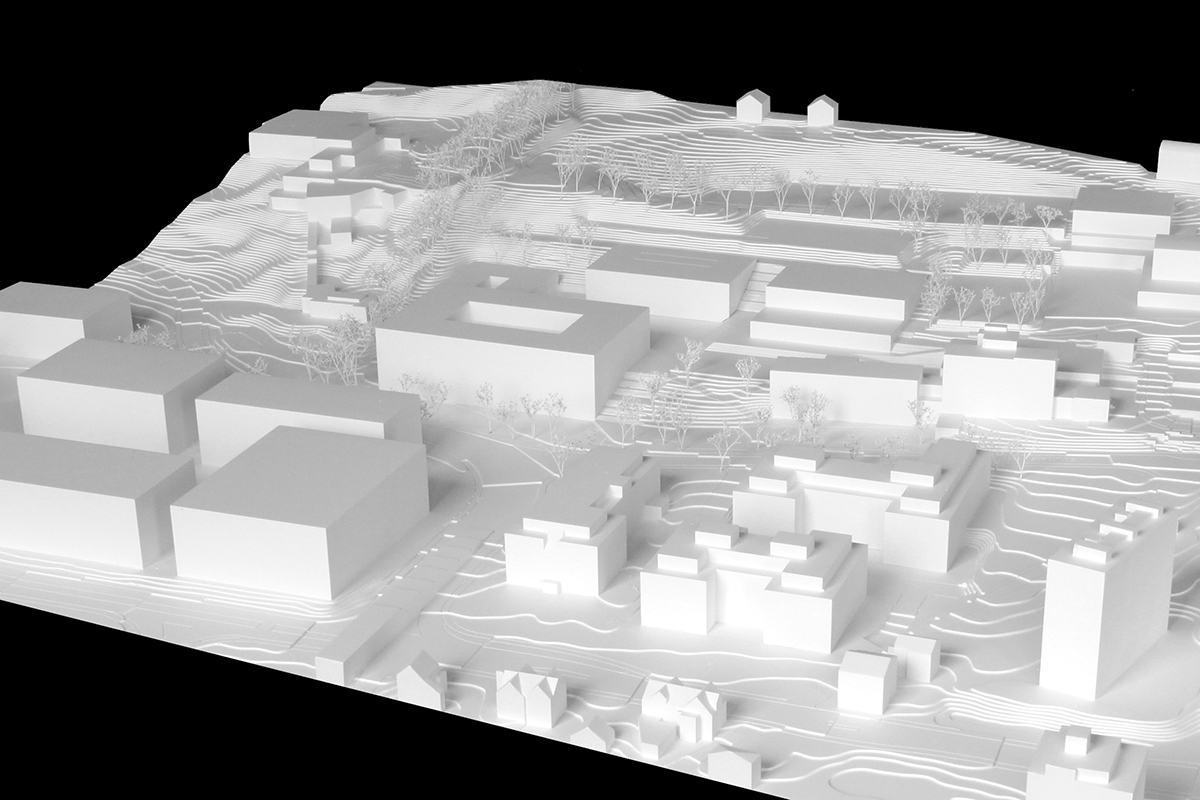Click the left gabled house on the hilltop

point(753,105)
